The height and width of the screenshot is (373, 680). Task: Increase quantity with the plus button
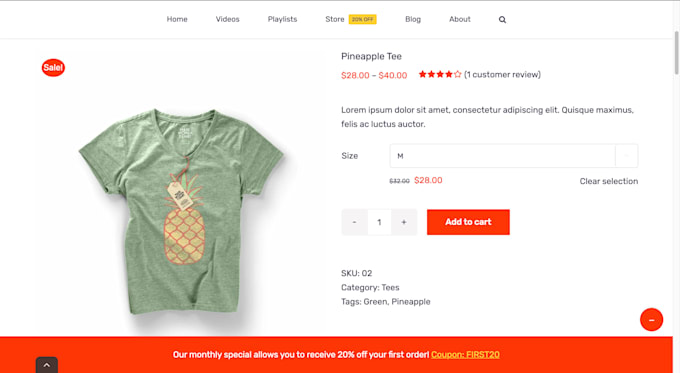(x=404, y=222)
